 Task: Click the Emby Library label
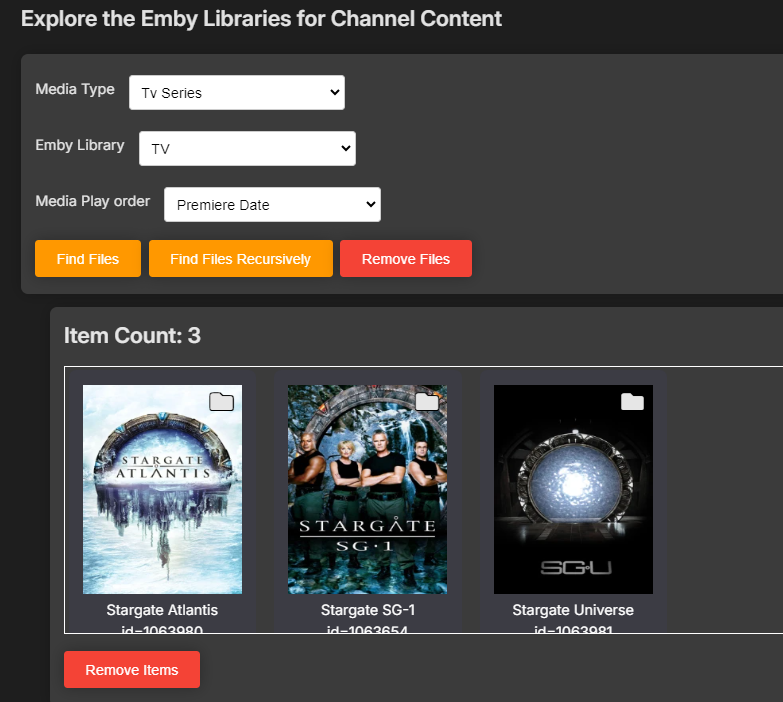point(80,145)
